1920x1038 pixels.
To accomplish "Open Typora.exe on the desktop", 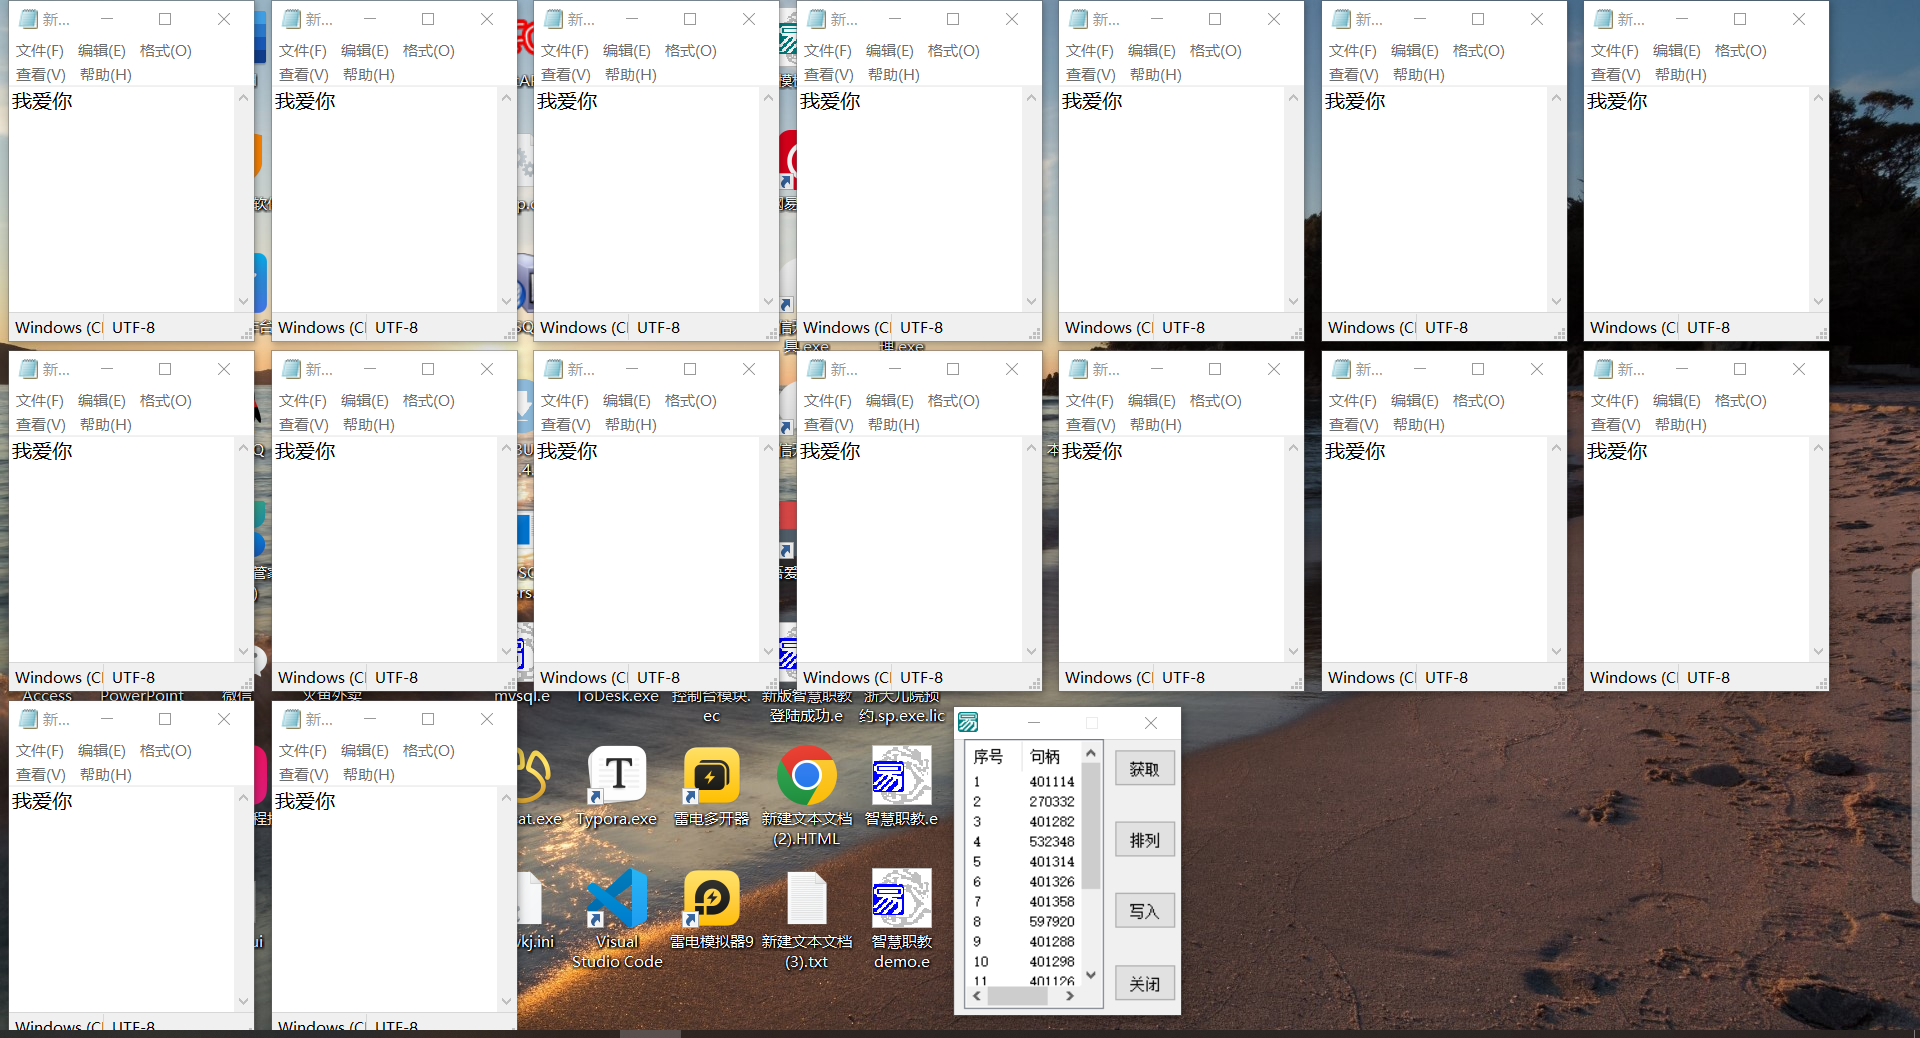I will coord(616,775).
